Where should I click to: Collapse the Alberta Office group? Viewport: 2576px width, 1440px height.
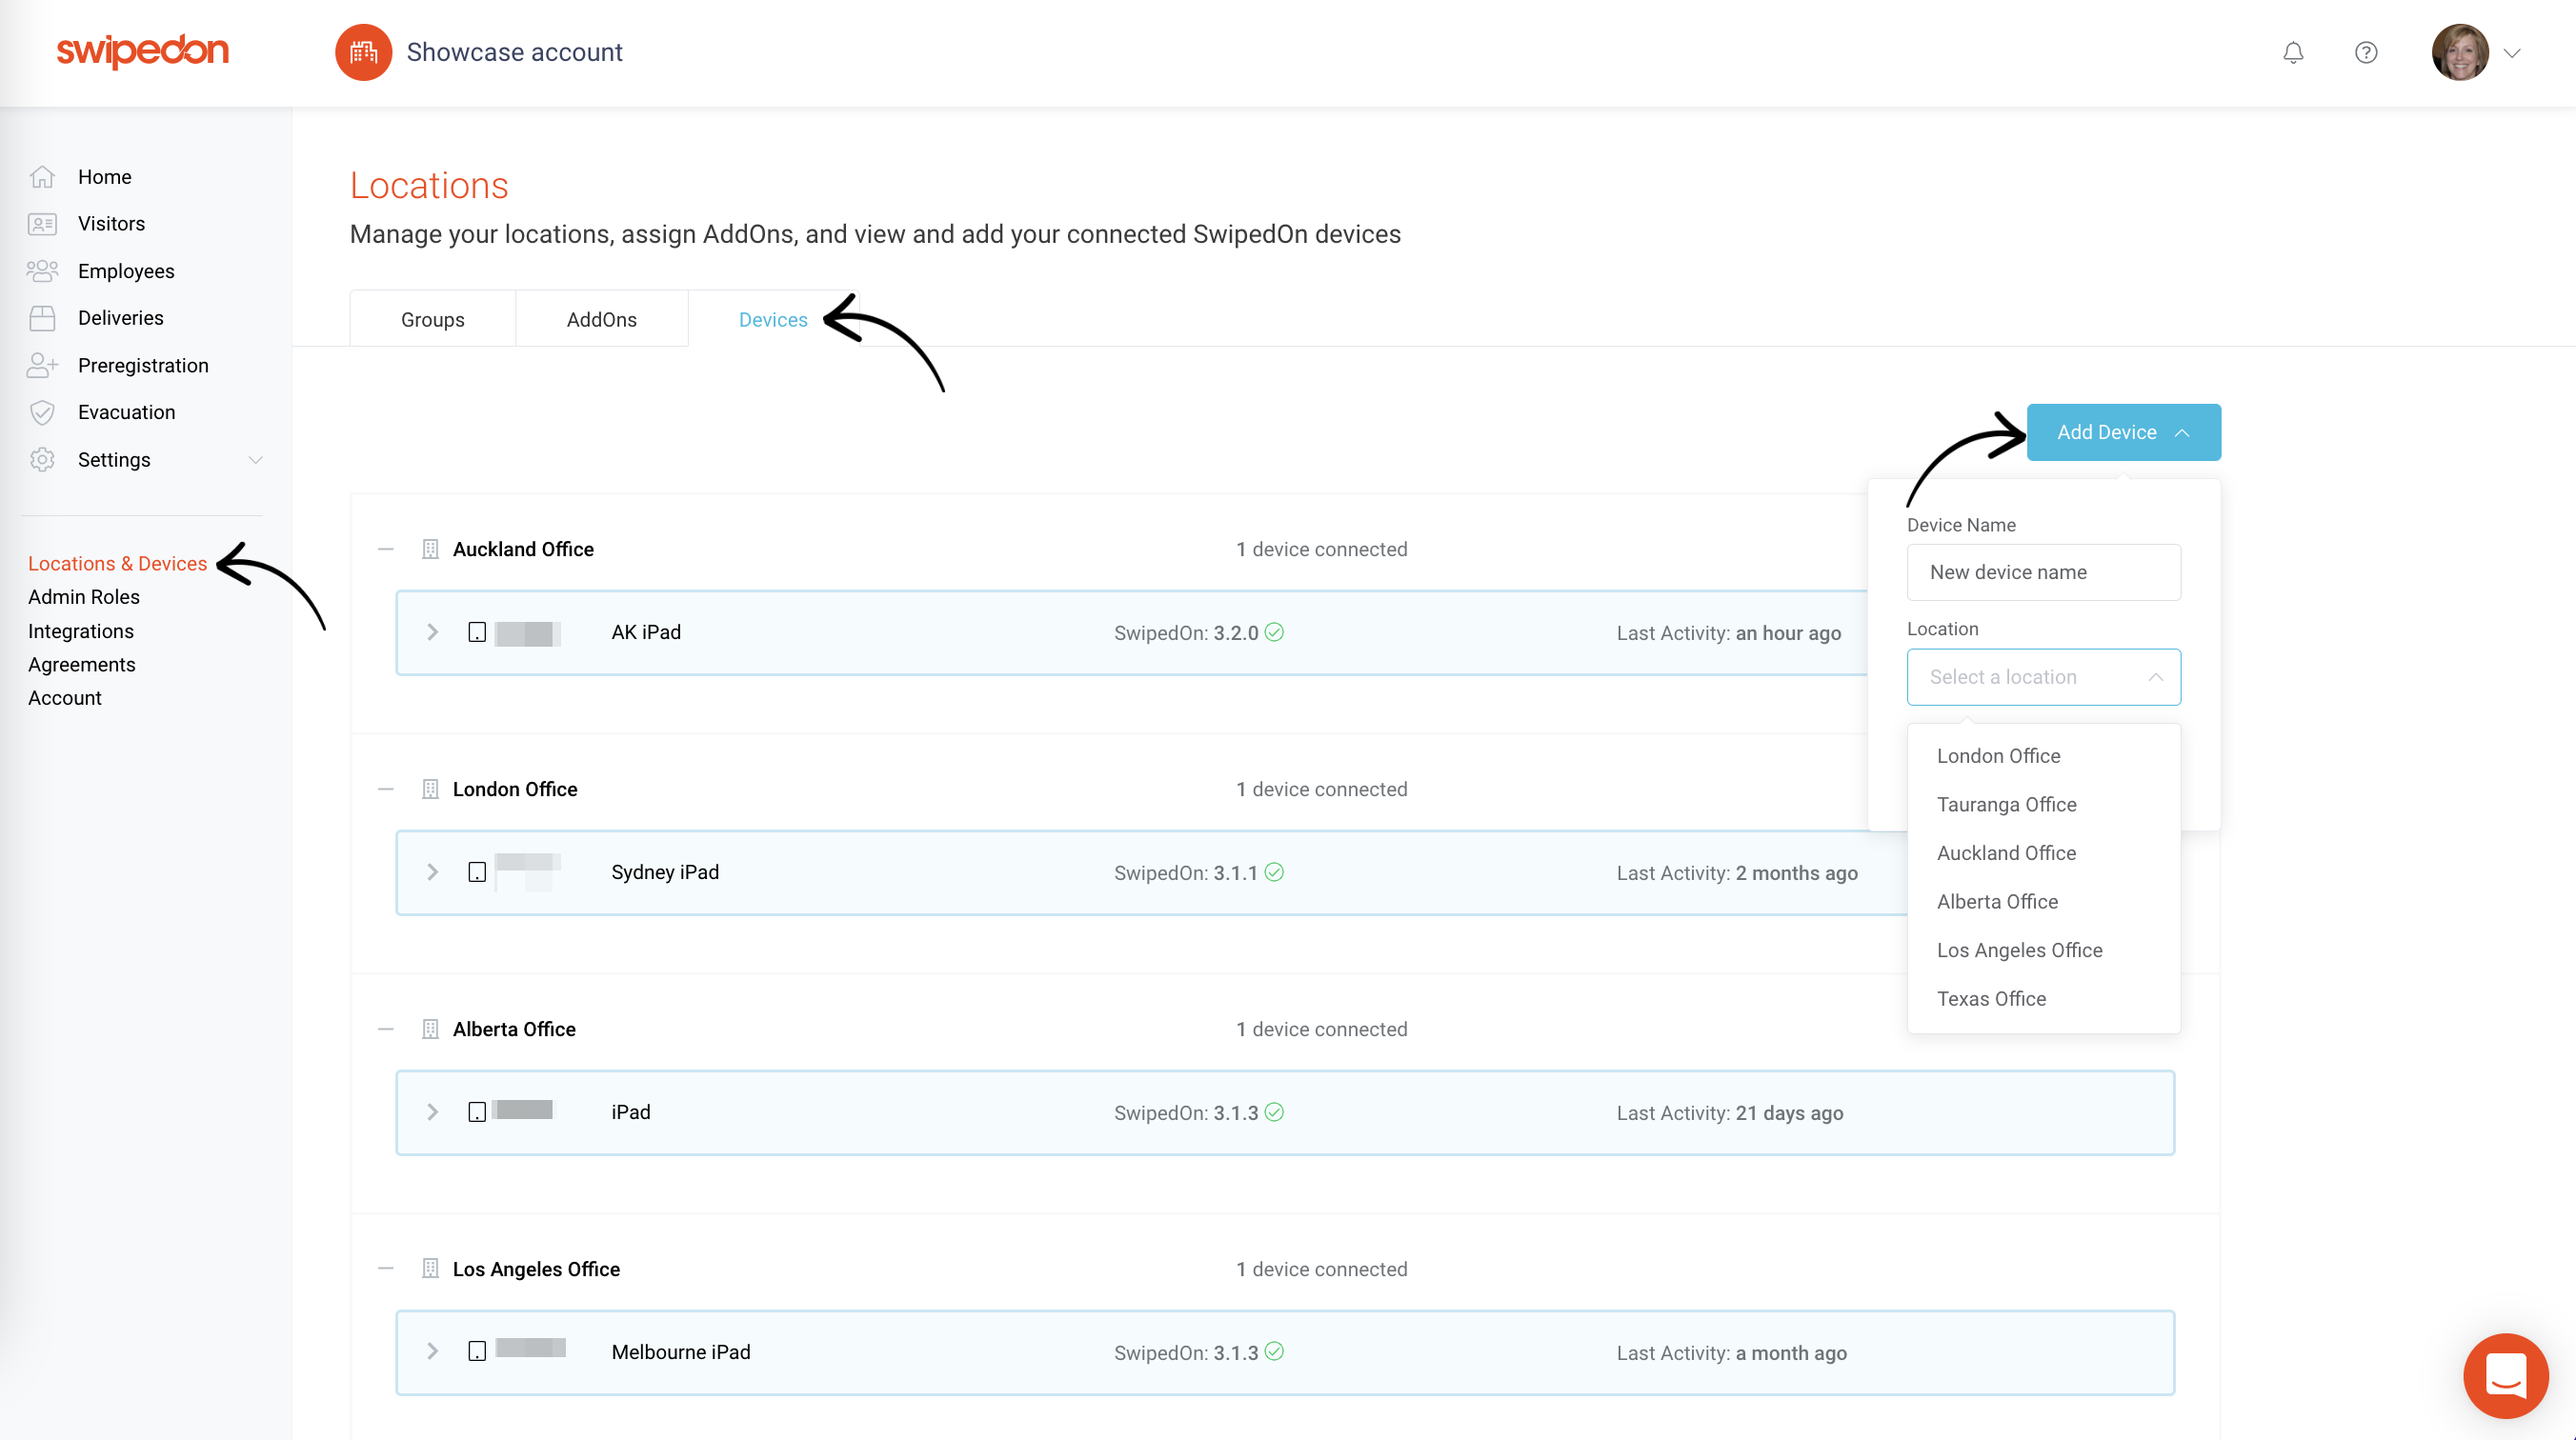pyautogui.click(x=386, y=1029)
